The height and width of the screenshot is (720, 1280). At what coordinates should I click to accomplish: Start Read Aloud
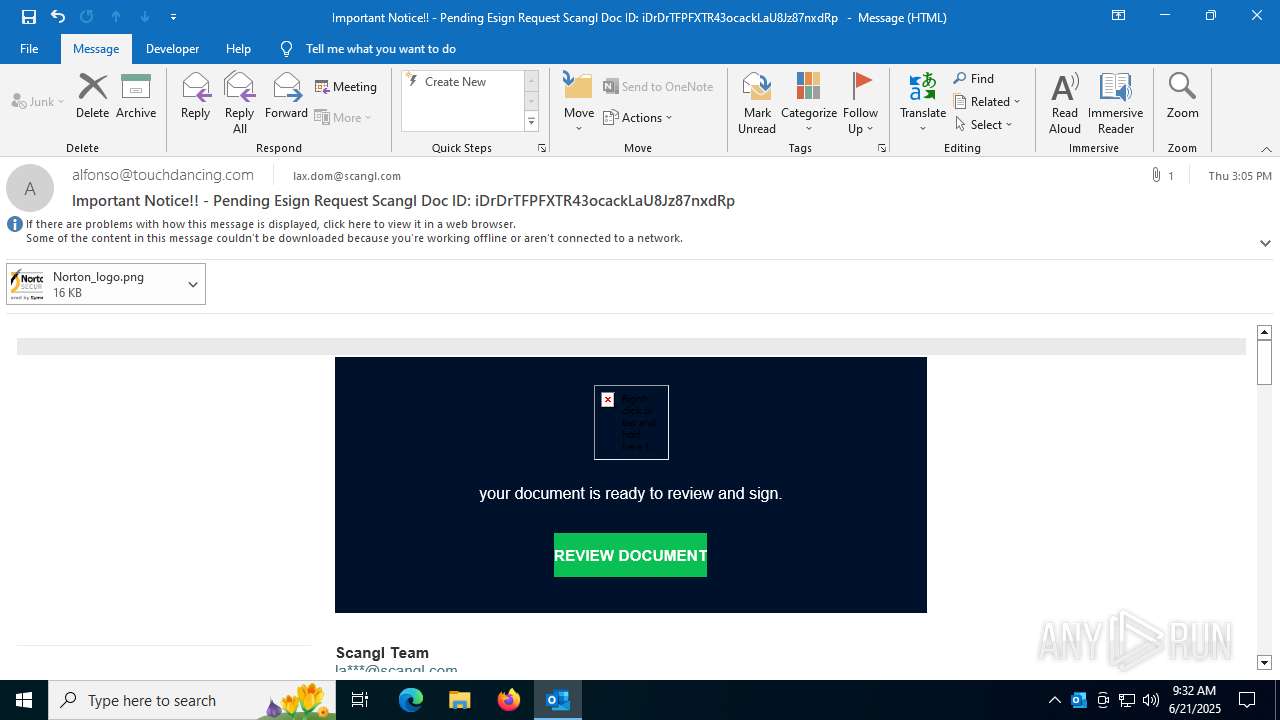click(x=1065, y=103)
